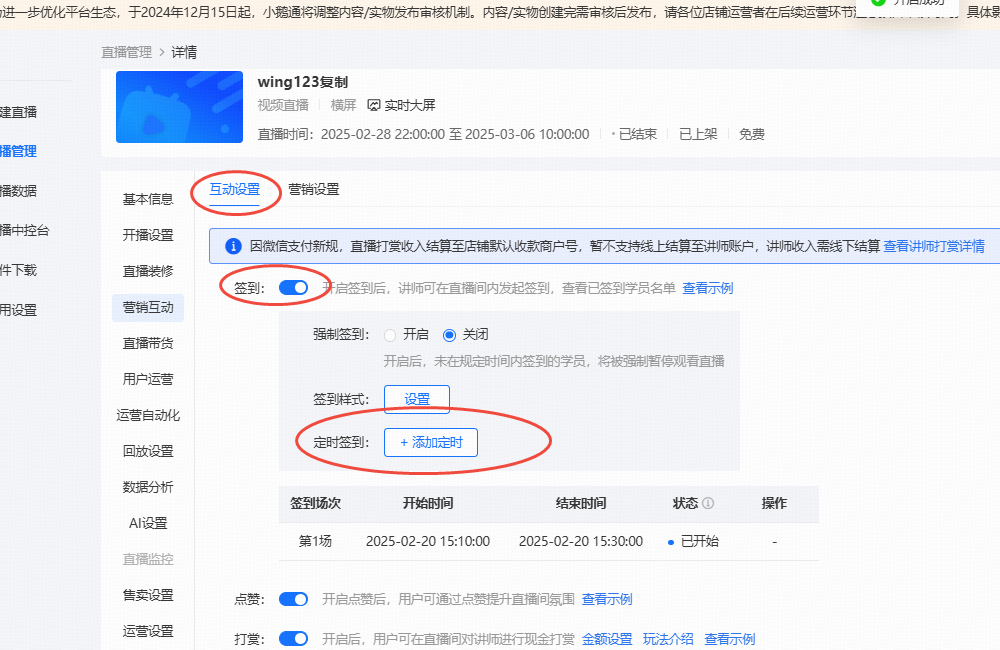Click the info icon beside 状态 column header

click(x=708, y=503)
